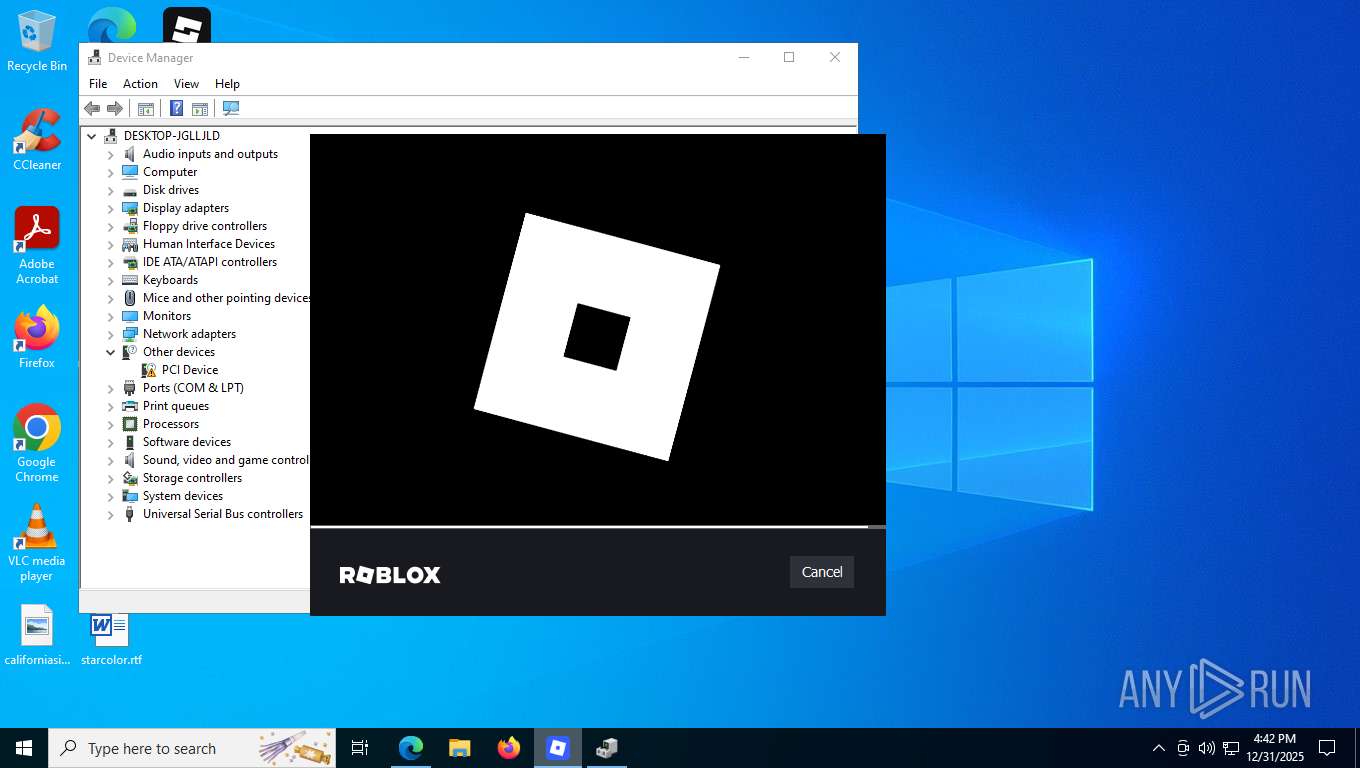This screenshot has width=1360, height=768.
Task: Show hidden icons tray chevron
Action: coord(1158,748)
